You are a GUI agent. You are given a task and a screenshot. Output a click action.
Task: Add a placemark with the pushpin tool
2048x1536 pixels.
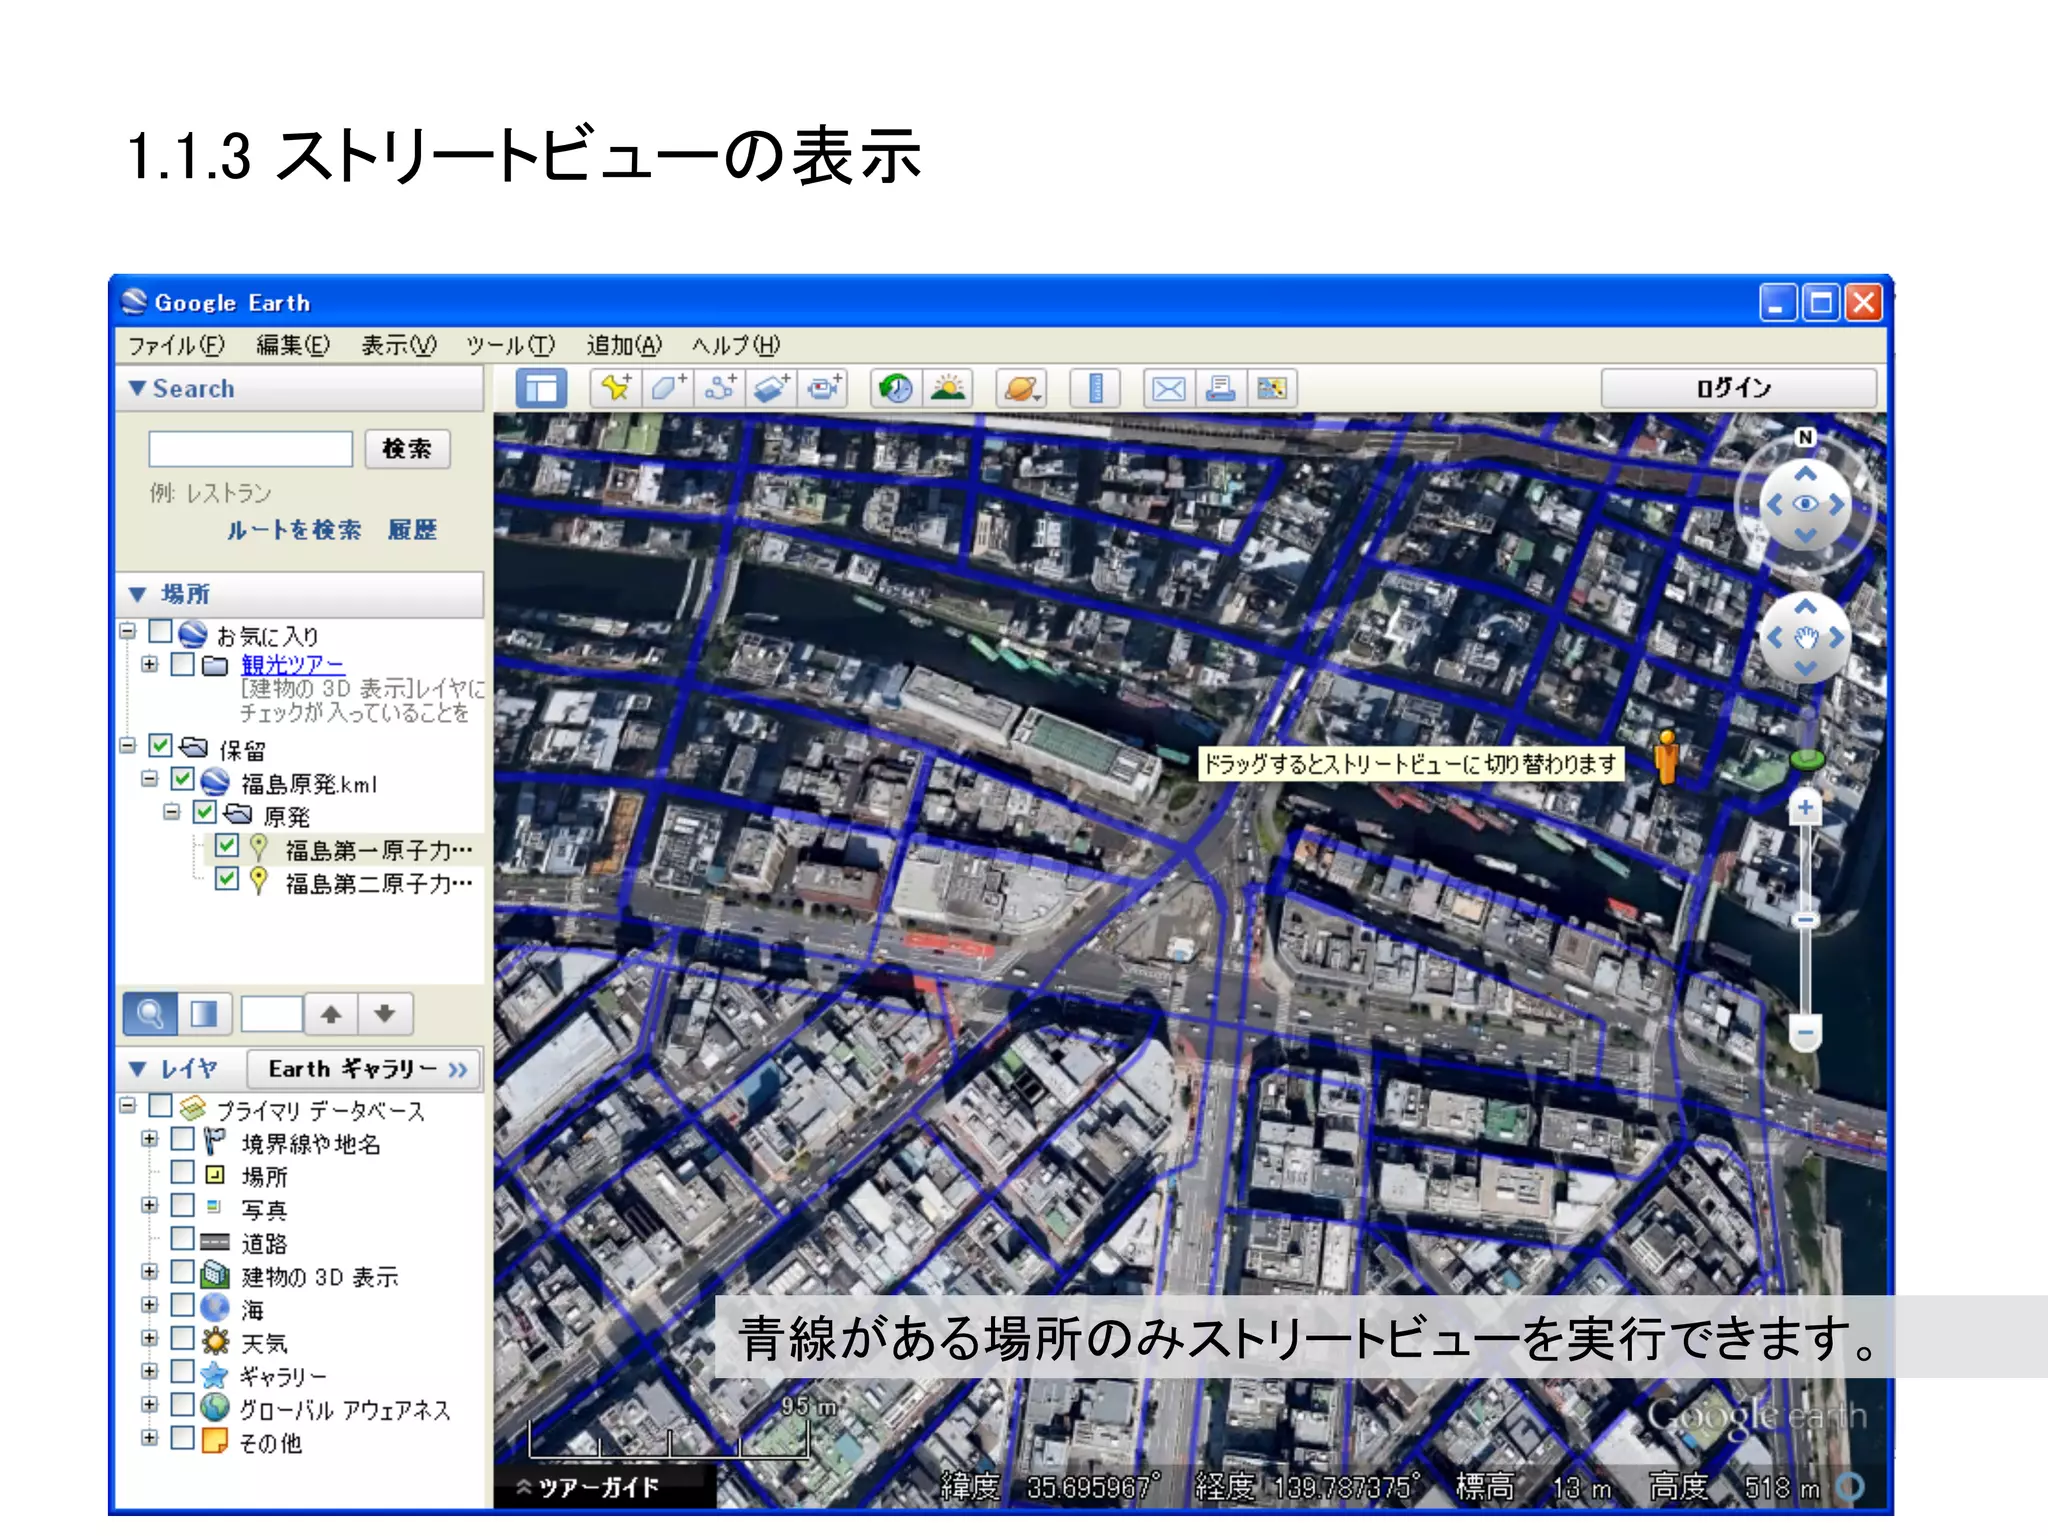tap(616, 388)
